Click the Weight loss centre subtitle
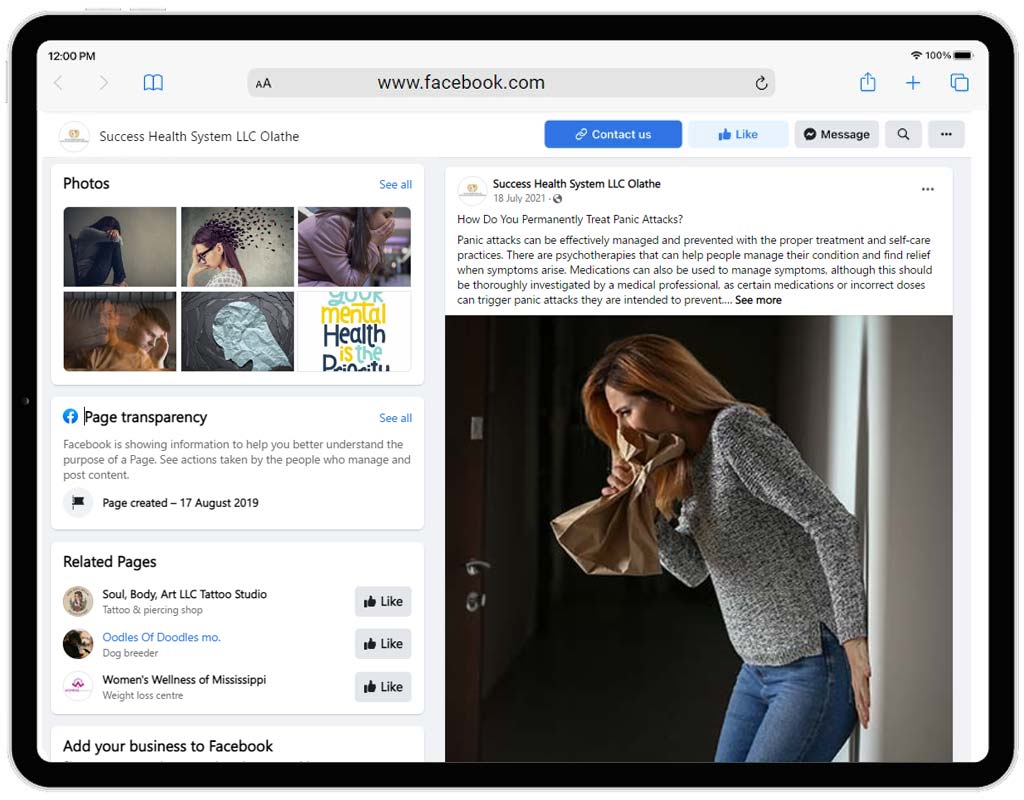This screenshot has height=800, width=1024. coord(142,696)
